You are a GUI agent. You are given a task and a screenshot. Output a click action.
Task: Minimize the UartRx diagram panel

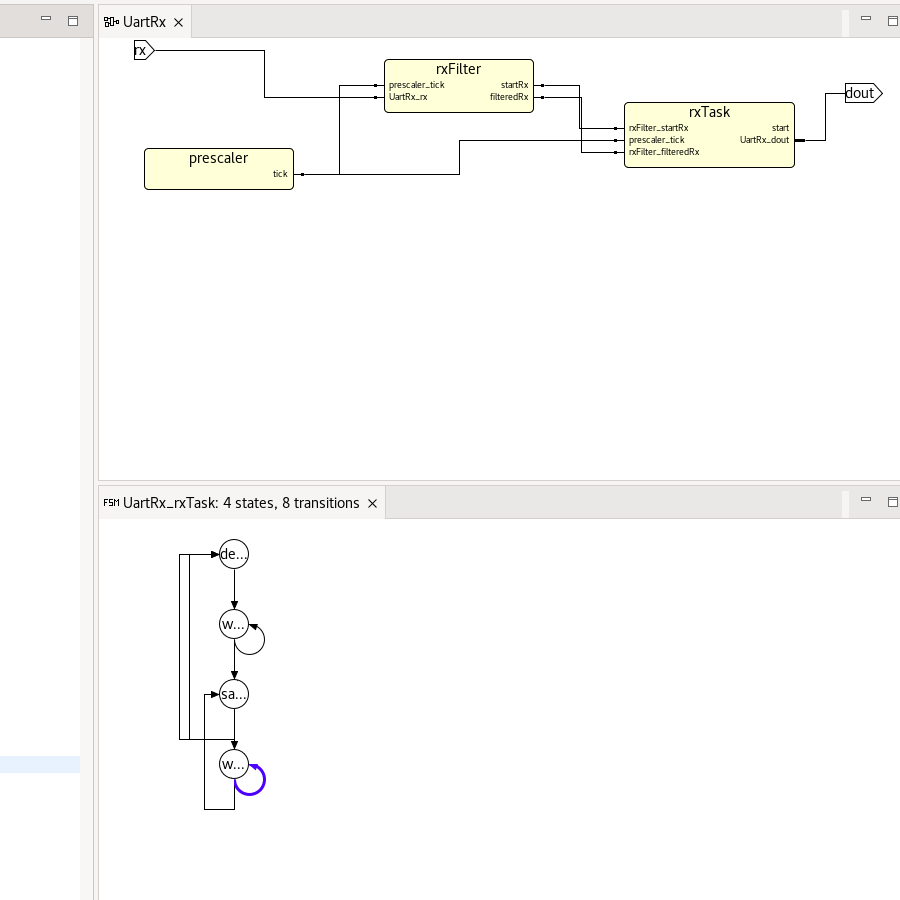865,20
